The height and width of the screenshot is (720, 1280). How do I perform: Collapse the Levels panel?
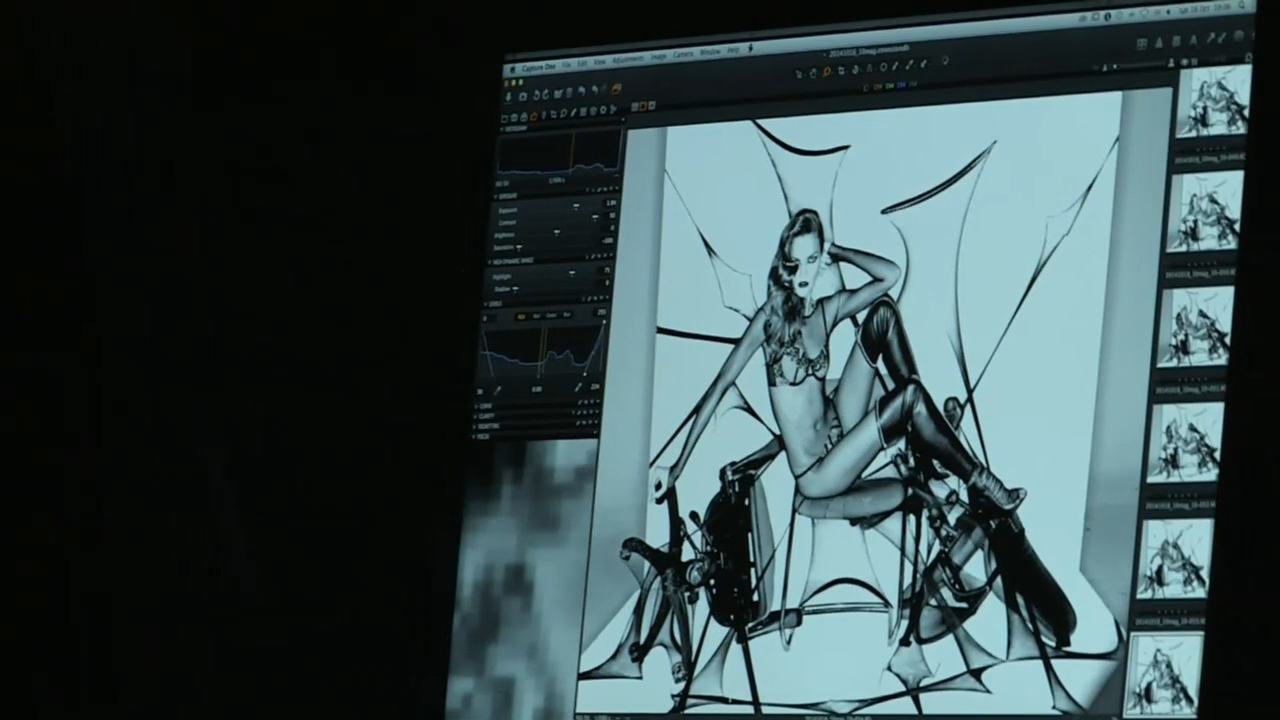[485, 304]
